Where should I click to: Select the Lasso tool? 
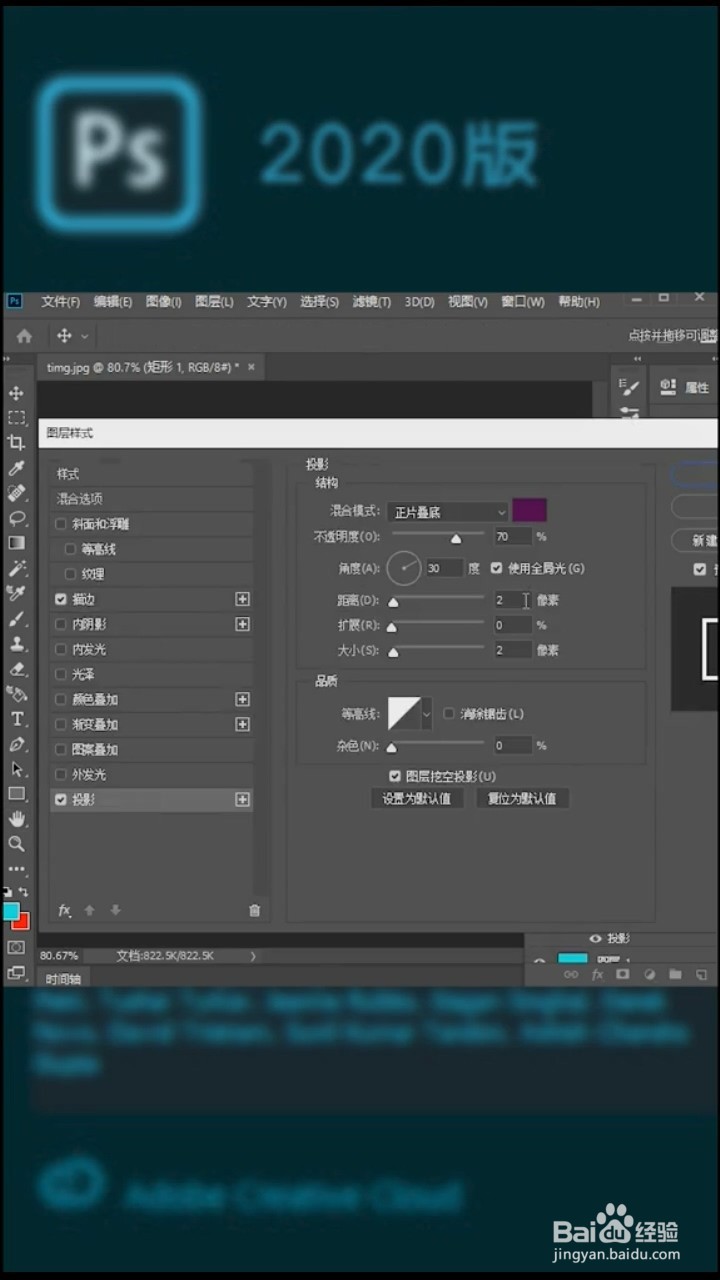coord(16,518)
